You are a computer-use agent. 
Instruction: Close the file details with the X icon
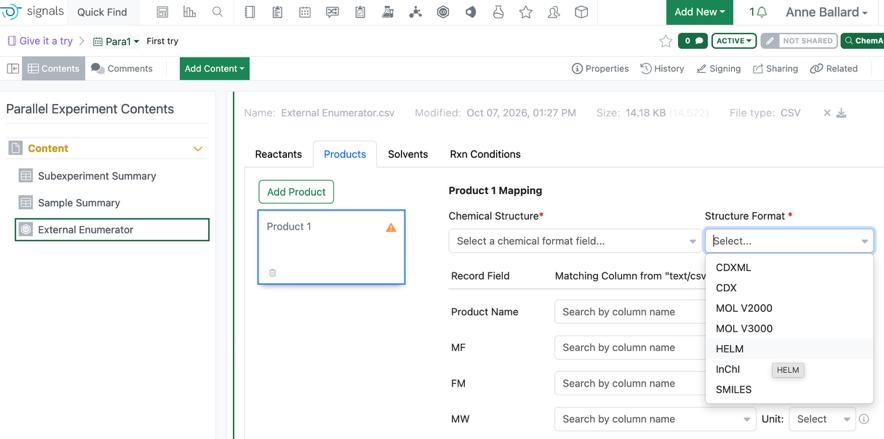pyautogui.click(x=827, y=113)
